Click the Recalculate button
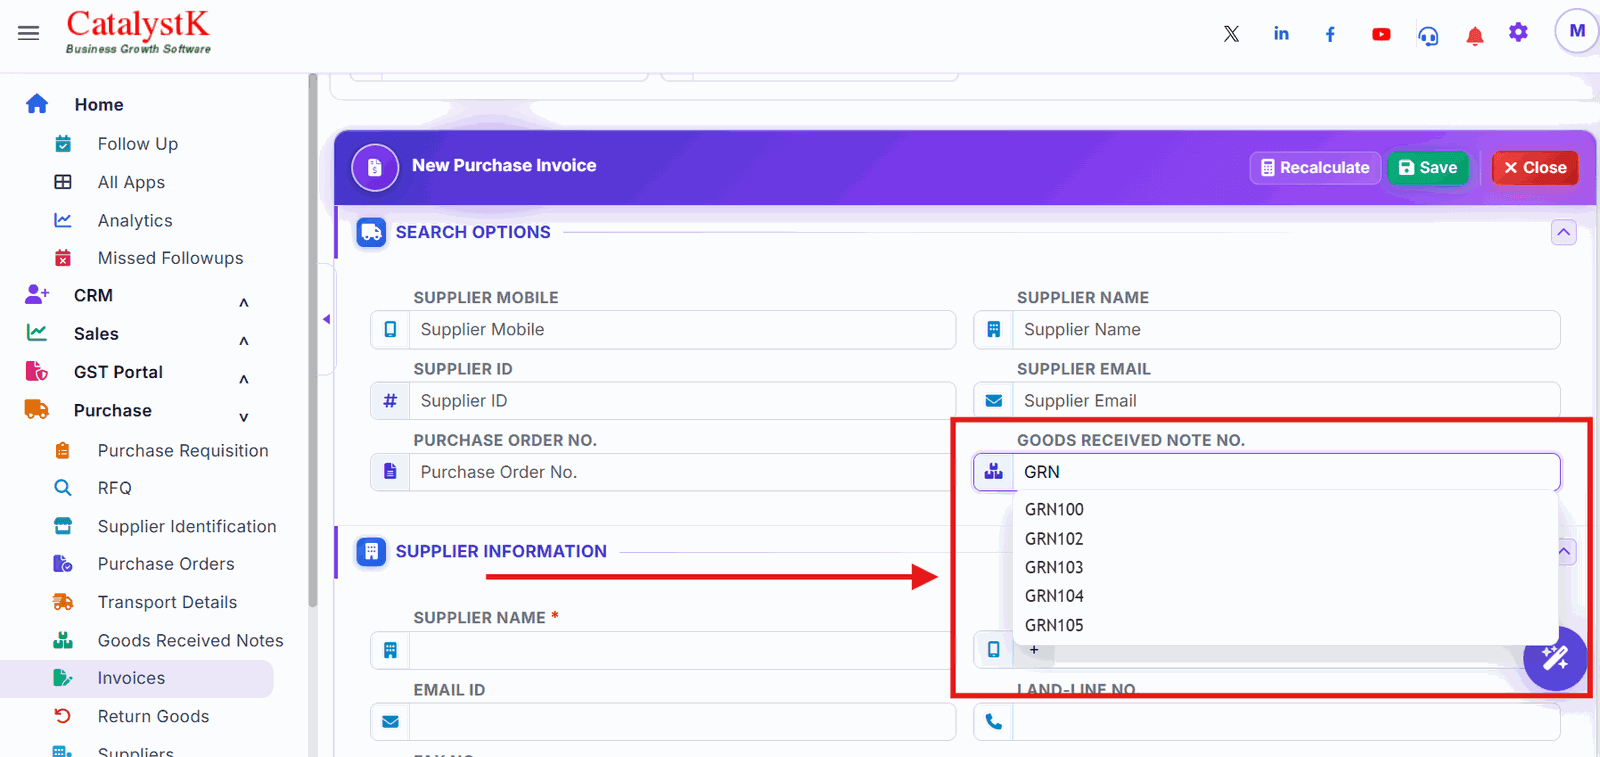Screen dimensions: 1600x757 coord(1315,168)
